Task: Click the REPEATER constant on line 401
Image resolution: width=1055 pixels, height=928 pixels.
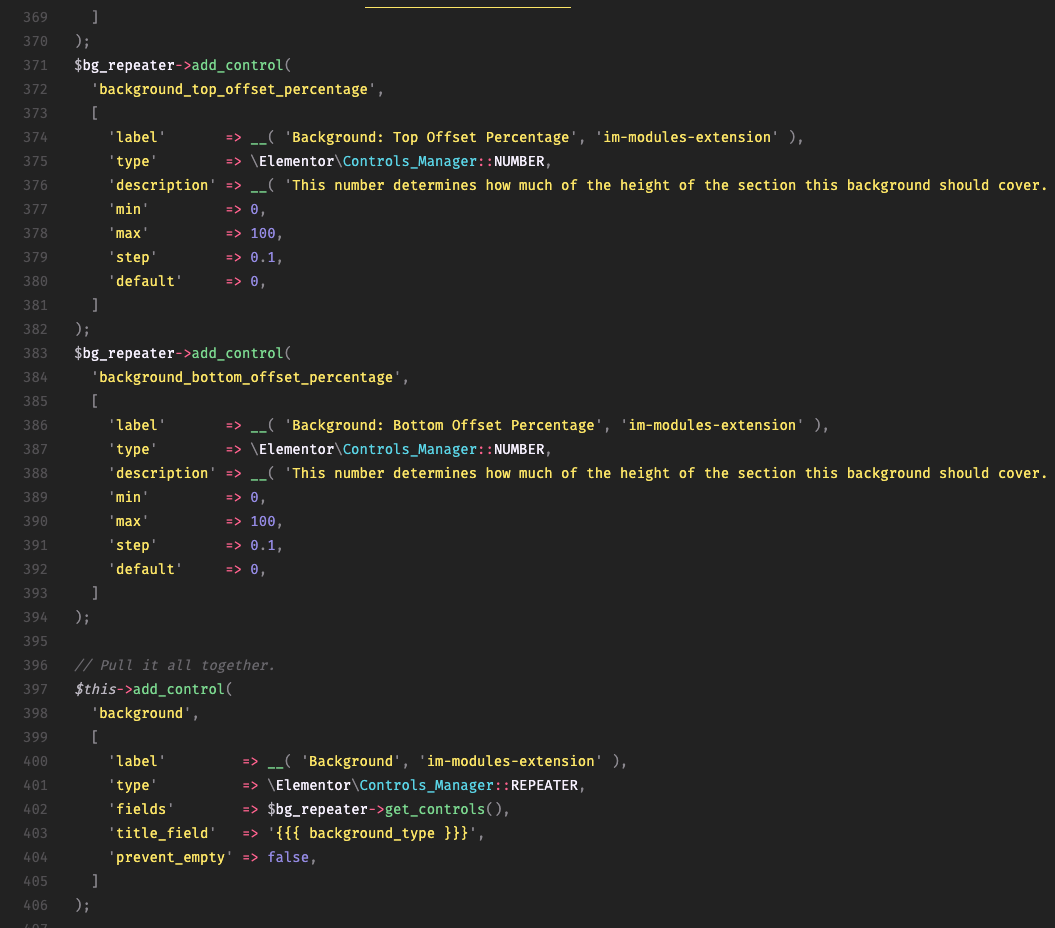Action: [x=544, y=785]
